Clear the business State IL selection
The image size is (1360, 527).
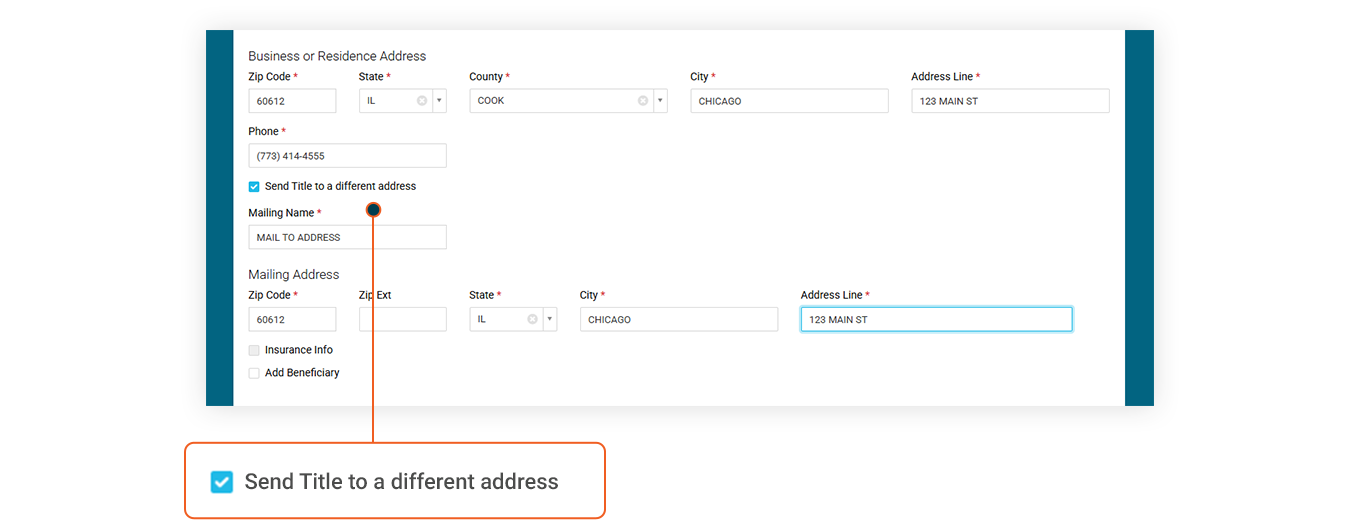tap(422, 101)
